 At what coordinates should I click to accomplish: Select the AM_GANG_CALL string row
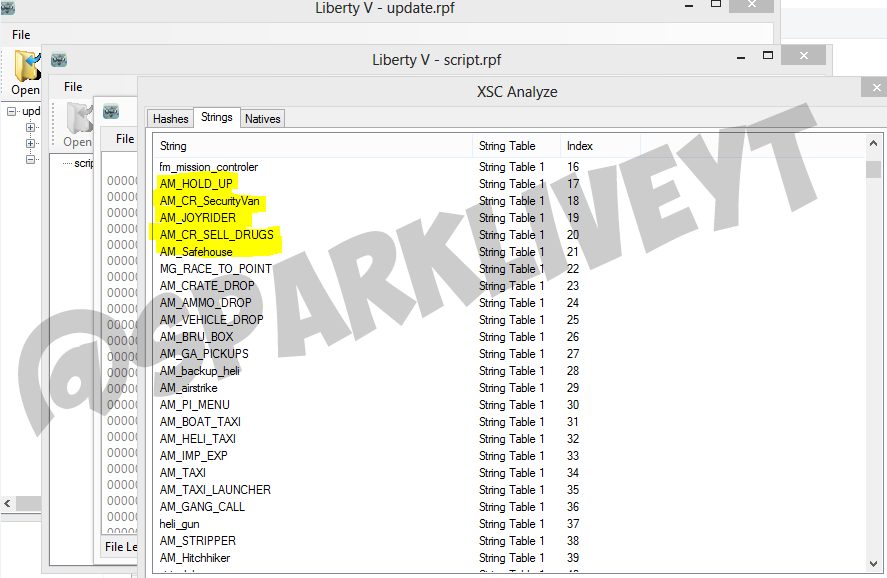click(x=509, y=506)
